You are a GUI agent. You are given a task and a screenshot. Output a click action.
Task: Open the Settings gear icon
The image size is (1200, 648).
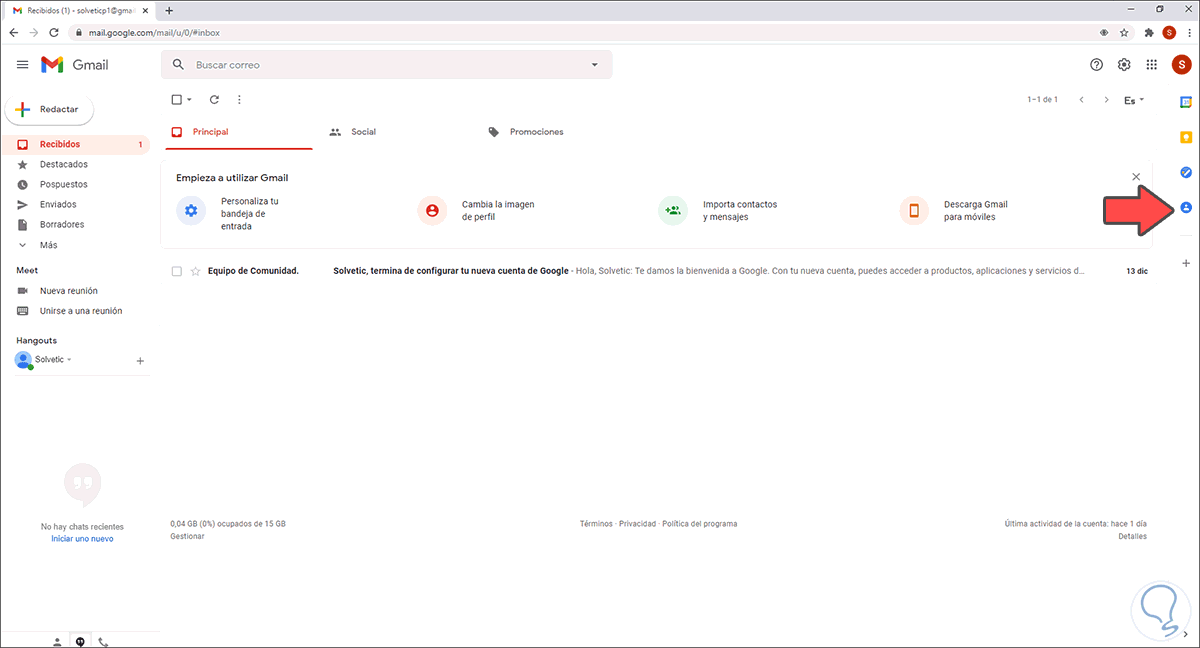click(1124, 65)
